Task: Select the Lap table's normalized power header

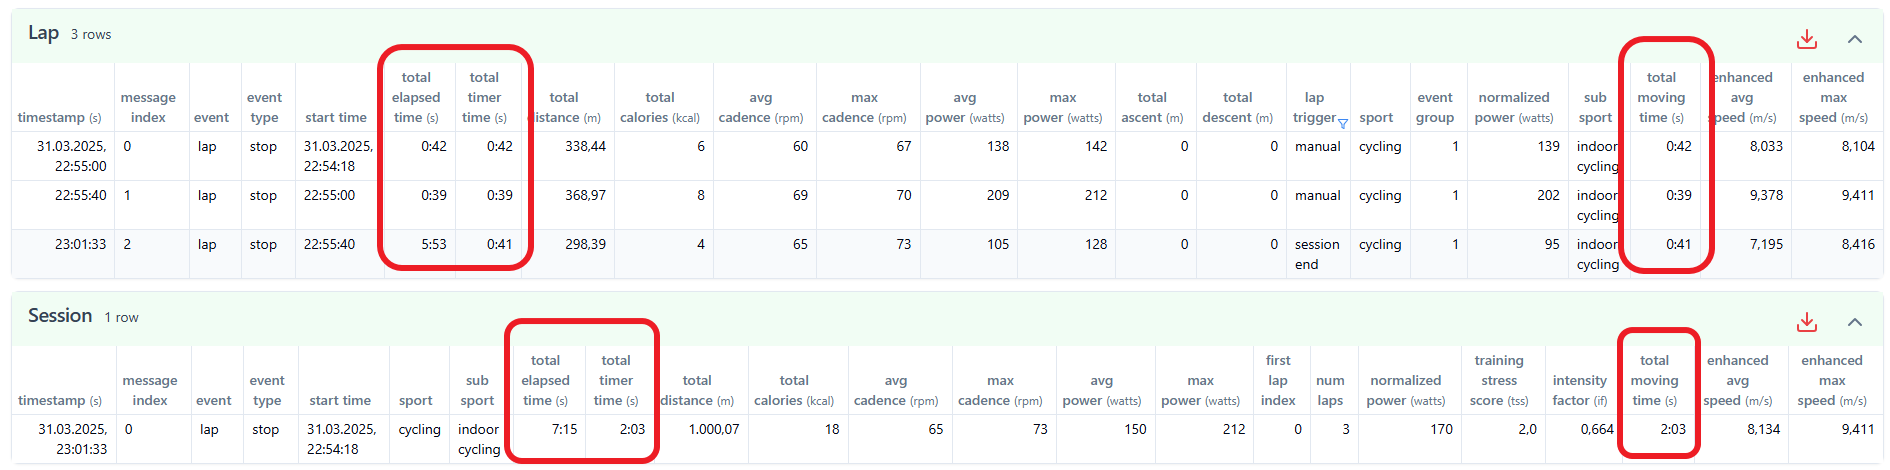Action: coord(1513,107)
